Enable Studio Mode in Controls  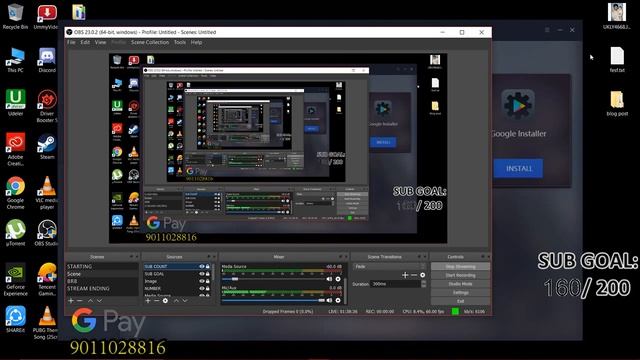coord(460,284)
